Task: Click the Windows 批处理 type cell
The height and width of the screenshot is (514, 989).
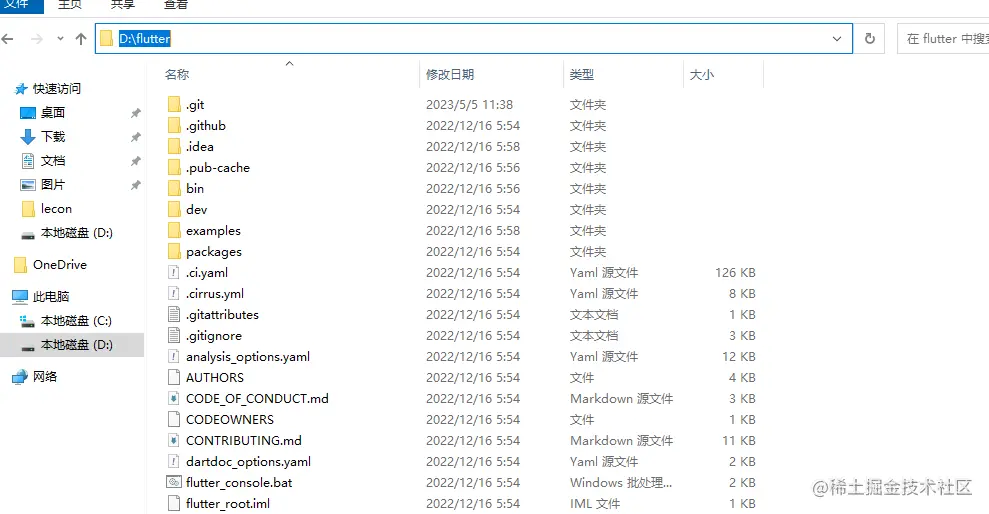Action: click(x=621, y=482)
